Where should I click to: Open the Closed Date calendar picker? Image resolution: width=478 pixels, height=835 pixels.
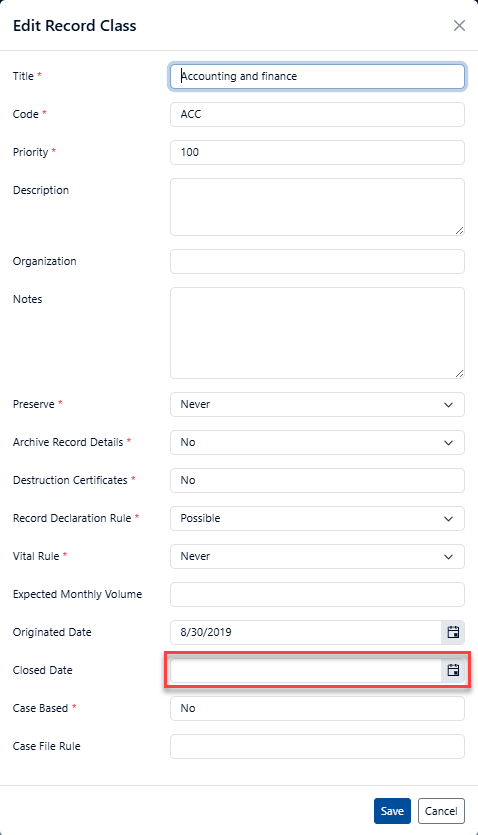point(453,670)
